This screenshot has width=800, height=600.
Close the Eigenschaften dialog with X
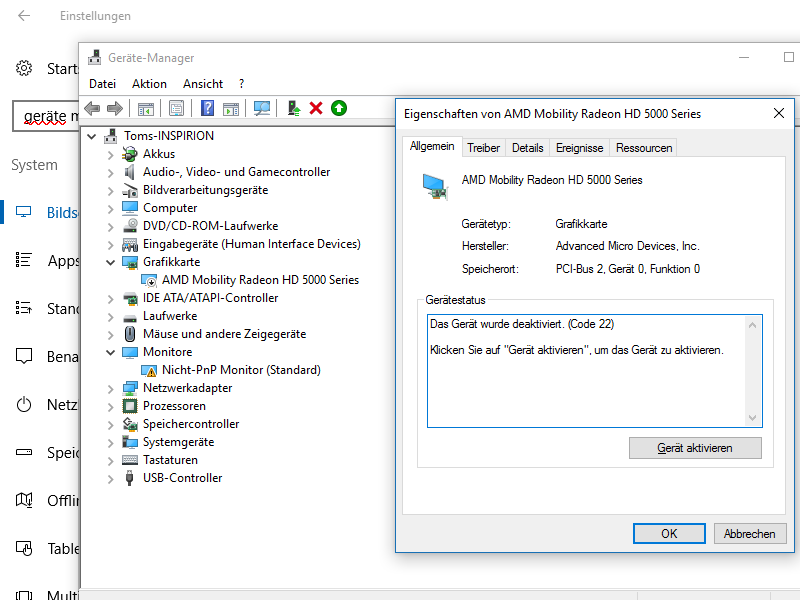(779, 113)
